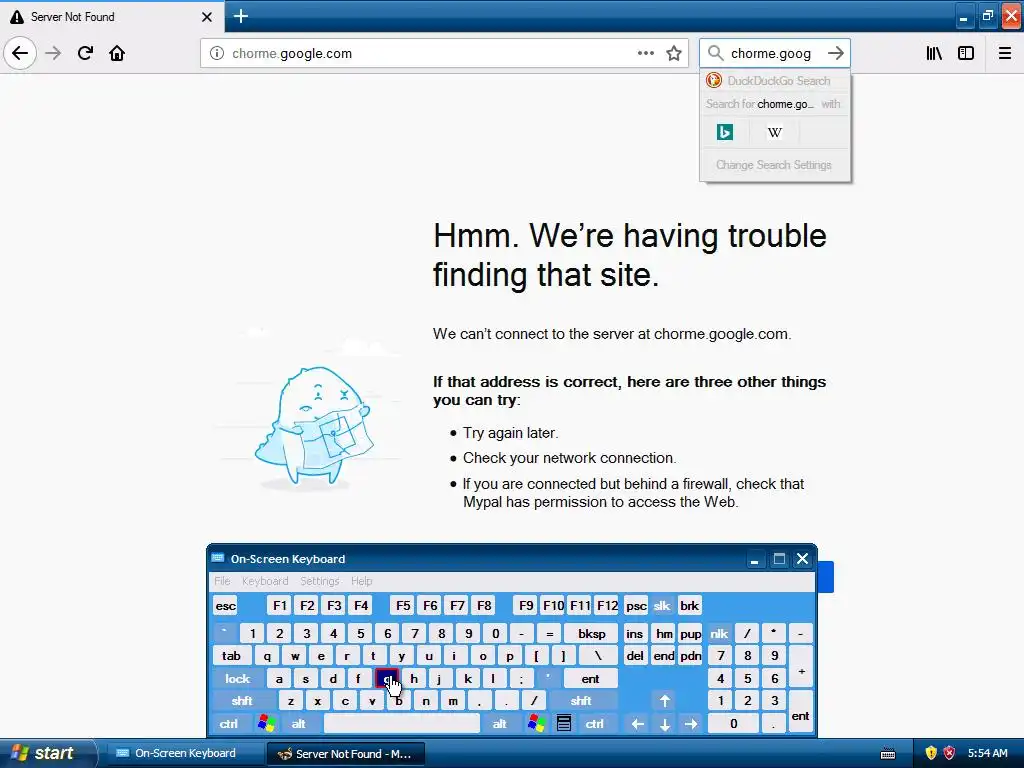Viewport: 1024px width, 768px height.
Task: Choose DuckDuckGo Search suggestion header
Action: [x=775, y=81]
